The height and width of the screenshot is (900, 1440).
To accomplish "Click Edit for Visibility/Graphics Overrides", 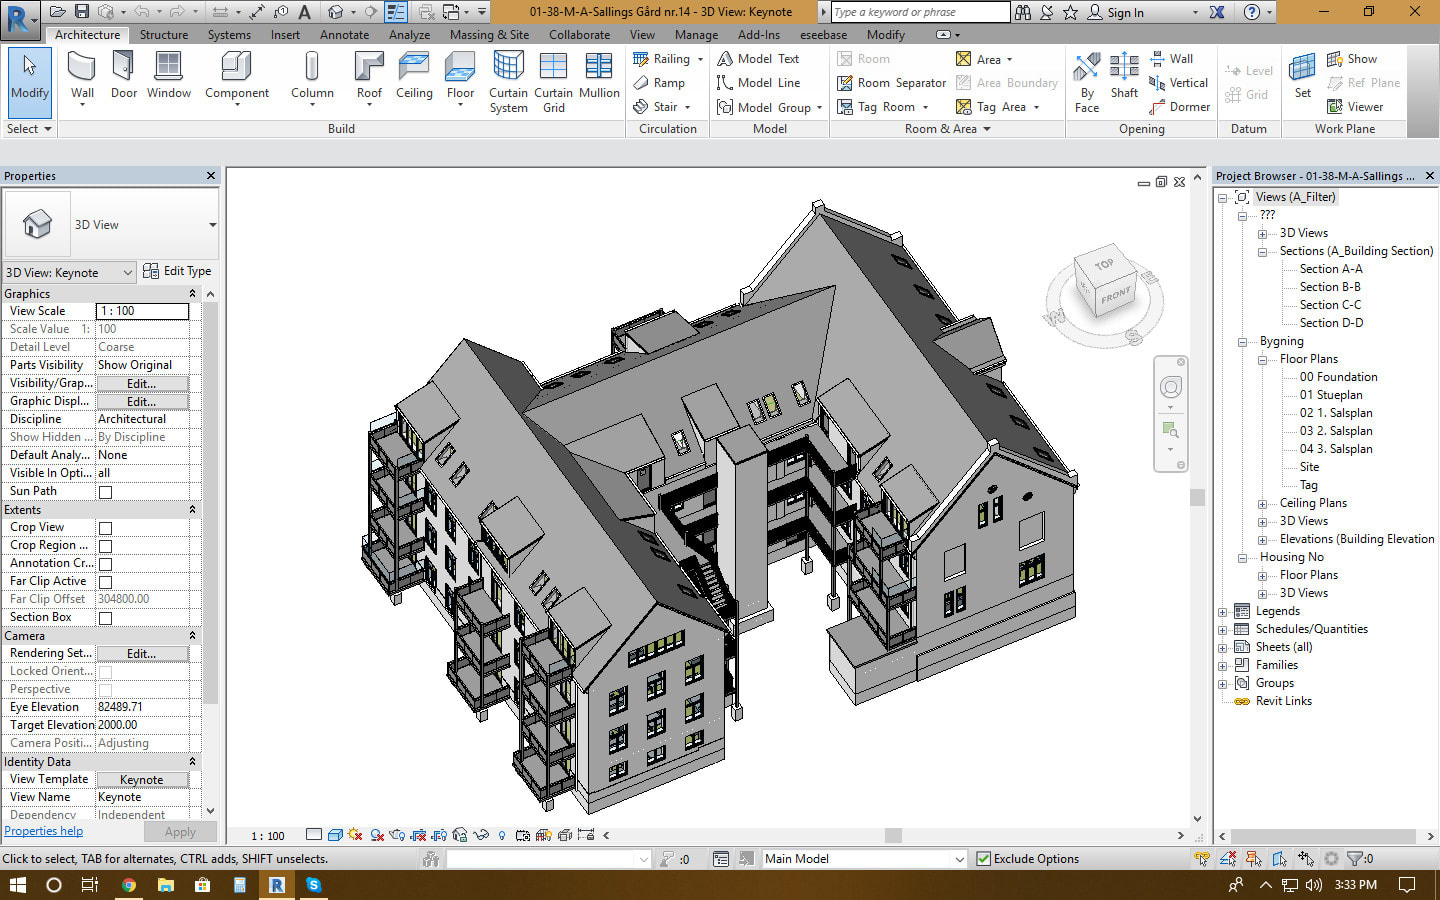I will (141, 384).
